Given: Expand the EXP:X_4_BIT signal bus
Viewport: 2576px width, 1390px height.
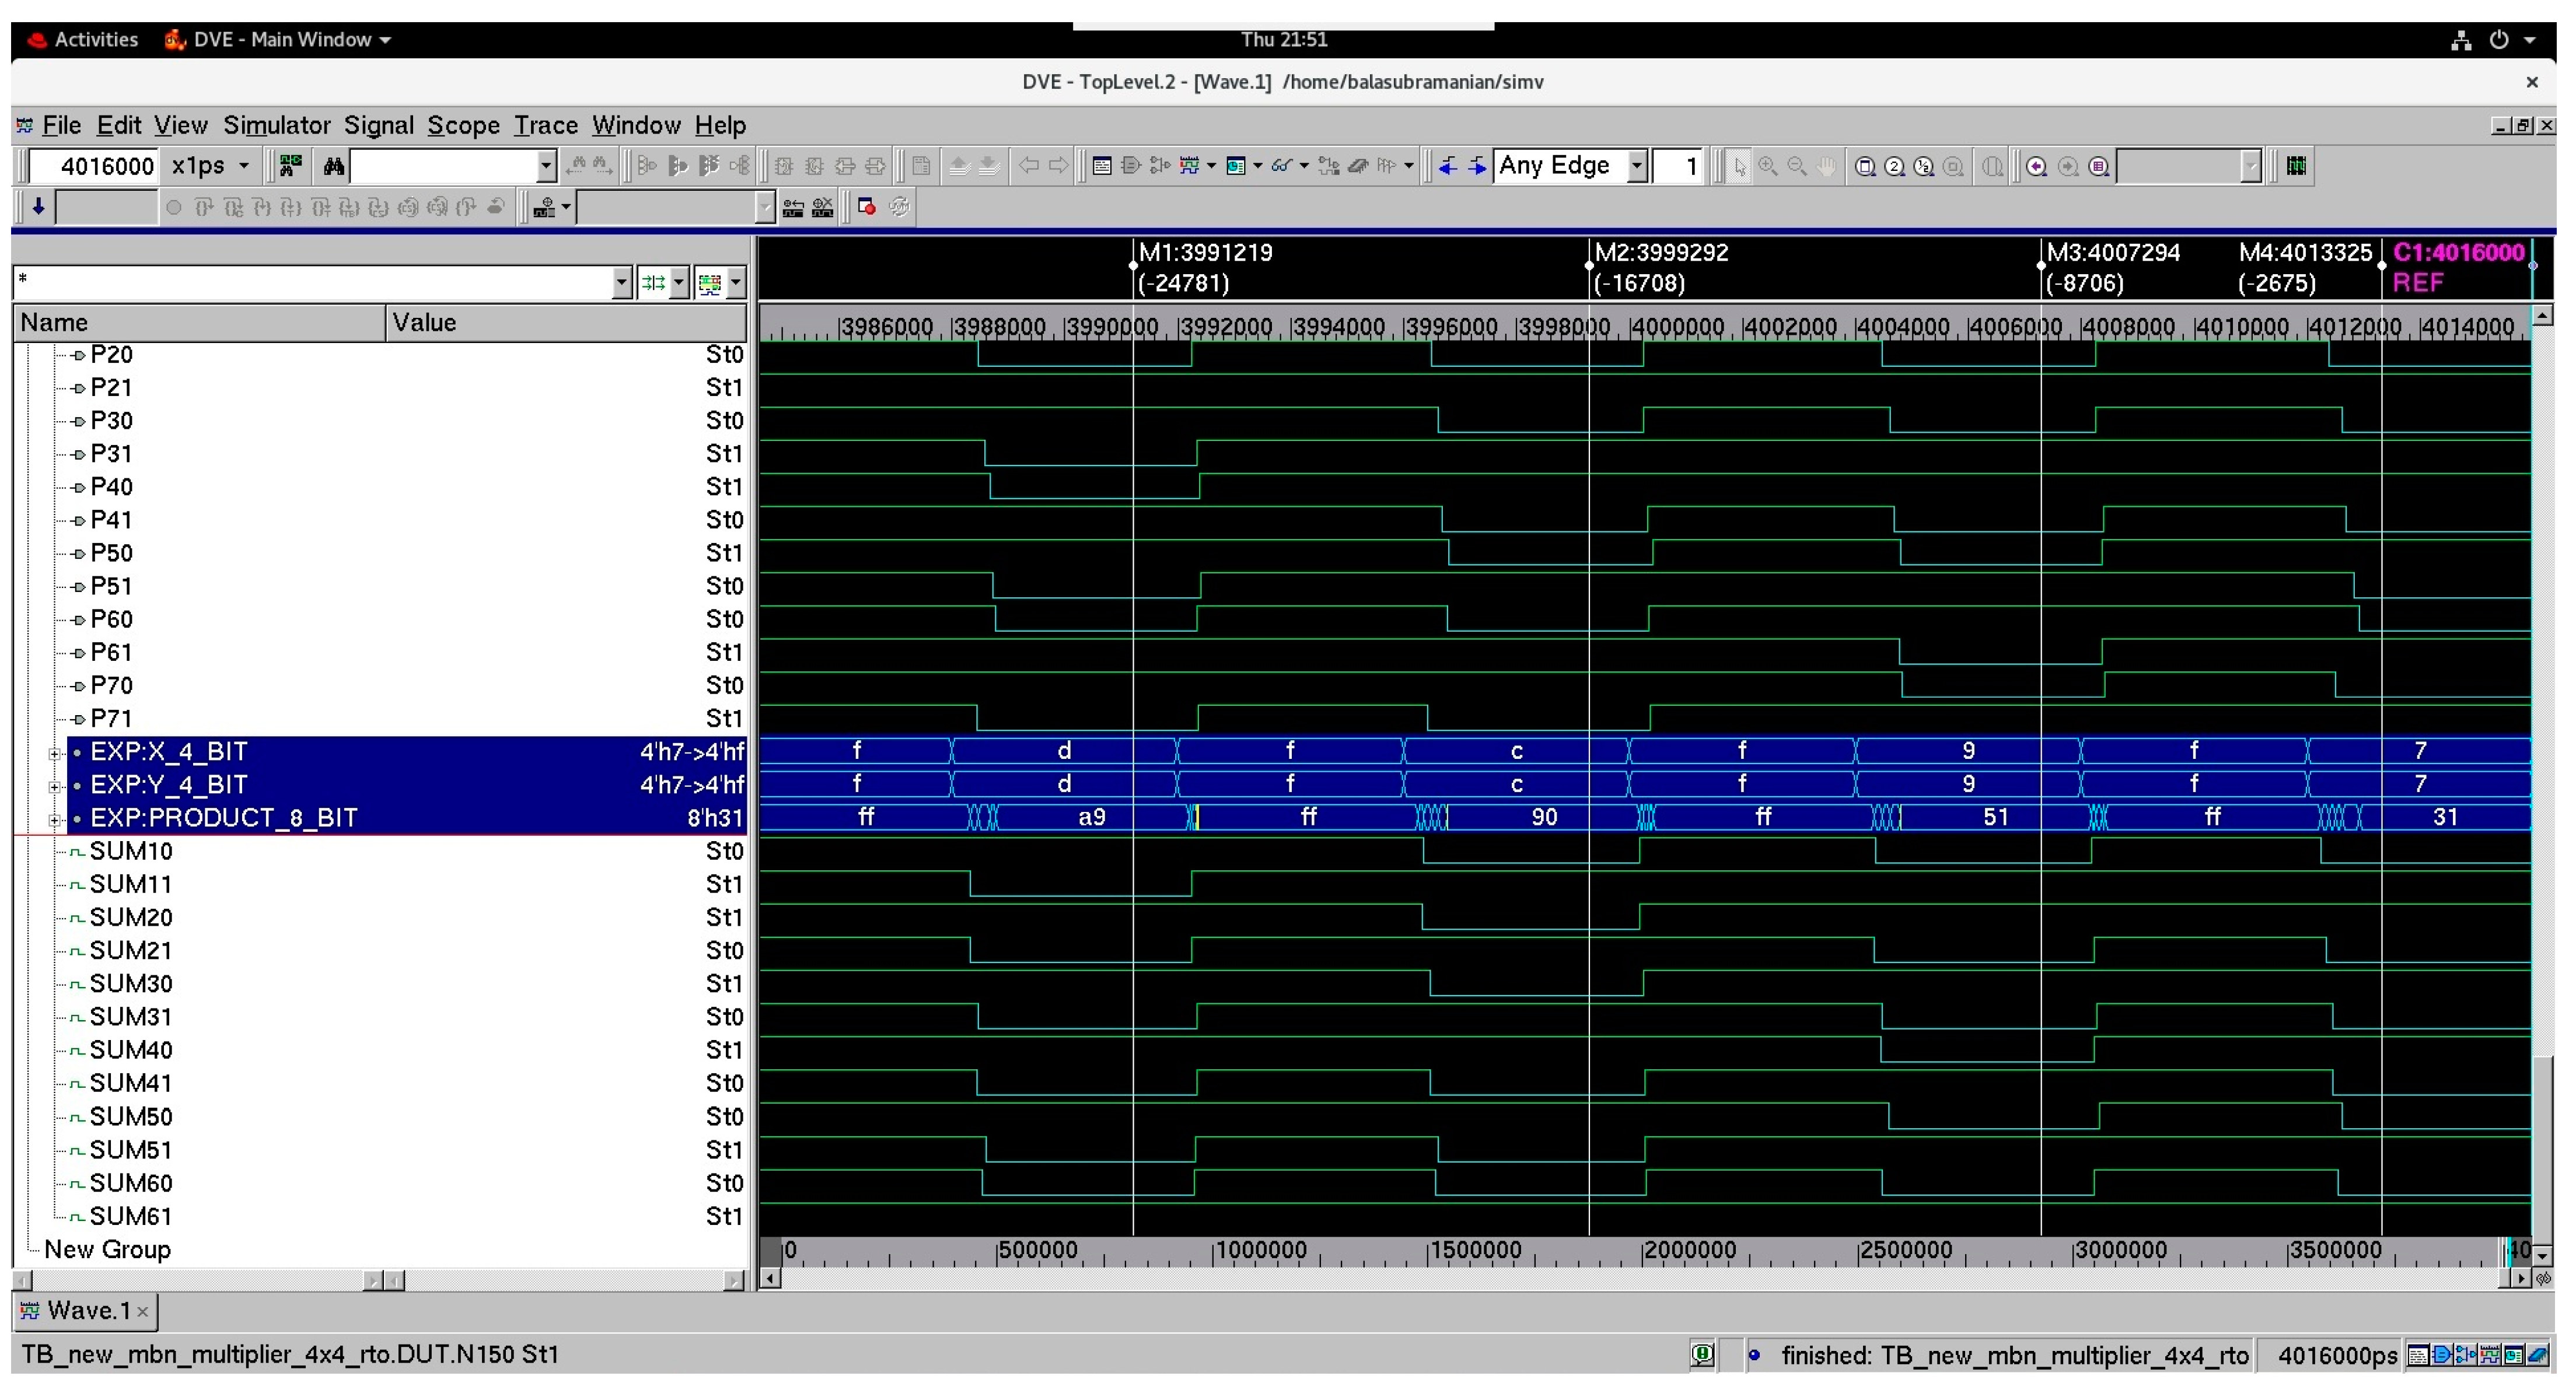Looking at the screenshot, I should click(54, 753).
